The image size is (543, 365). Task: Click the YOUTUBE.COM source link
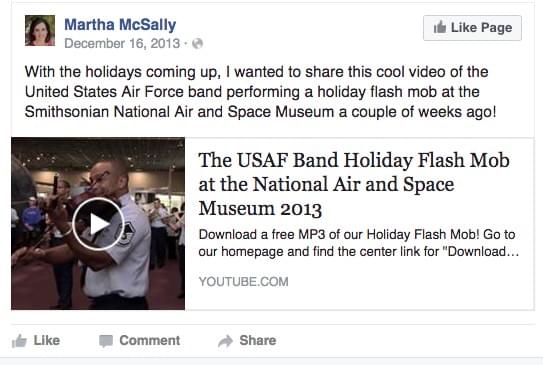pyautogui.click(x=243, y=282)
